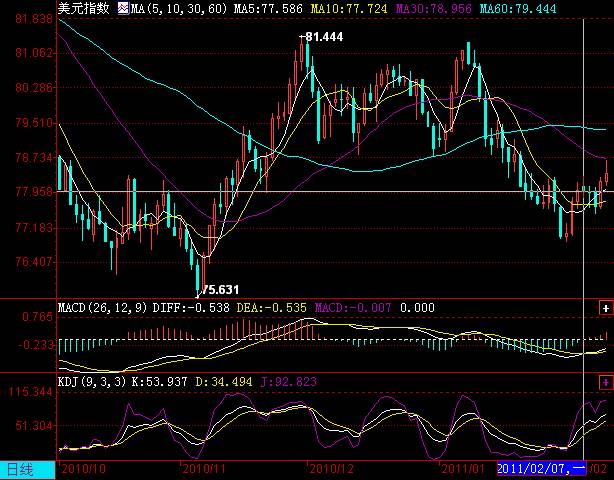Click the MA indicator icon beside 美元指数
Image resolution: width=614 pixels, height=480 pixels.
[x=123, y=8]
